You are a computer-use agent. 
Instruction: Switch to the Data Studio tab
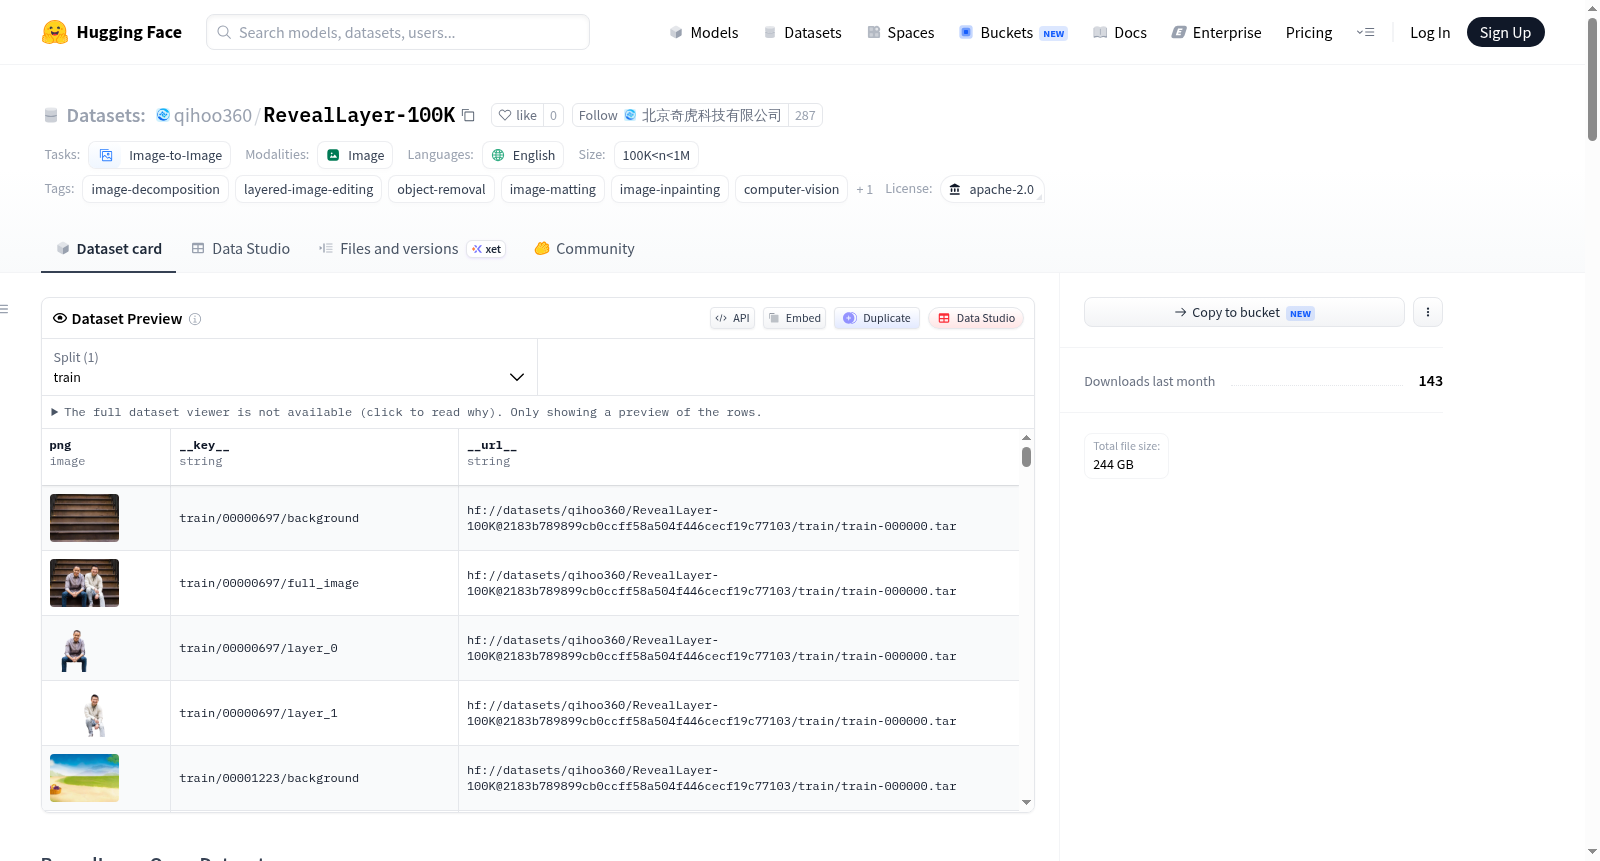point(241,249)
